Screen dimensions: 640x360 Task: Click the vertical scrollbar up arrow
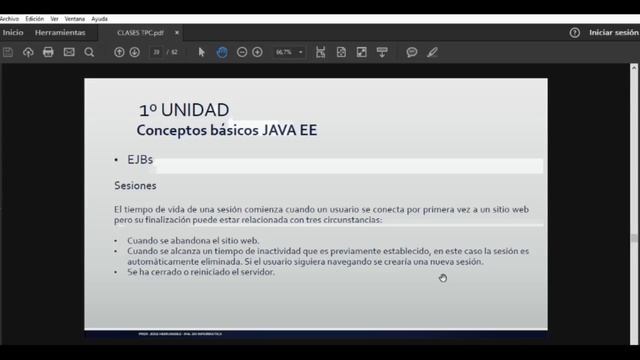(634, 68)
